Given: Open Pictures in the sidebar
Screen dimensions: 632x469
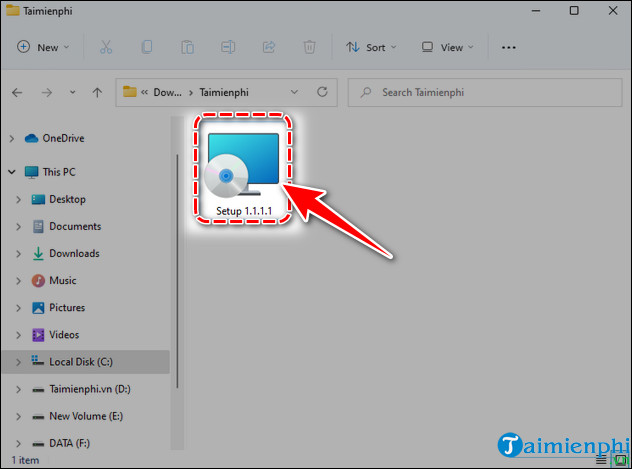Looking at the screenshot, I should click(x=58, y=308).
